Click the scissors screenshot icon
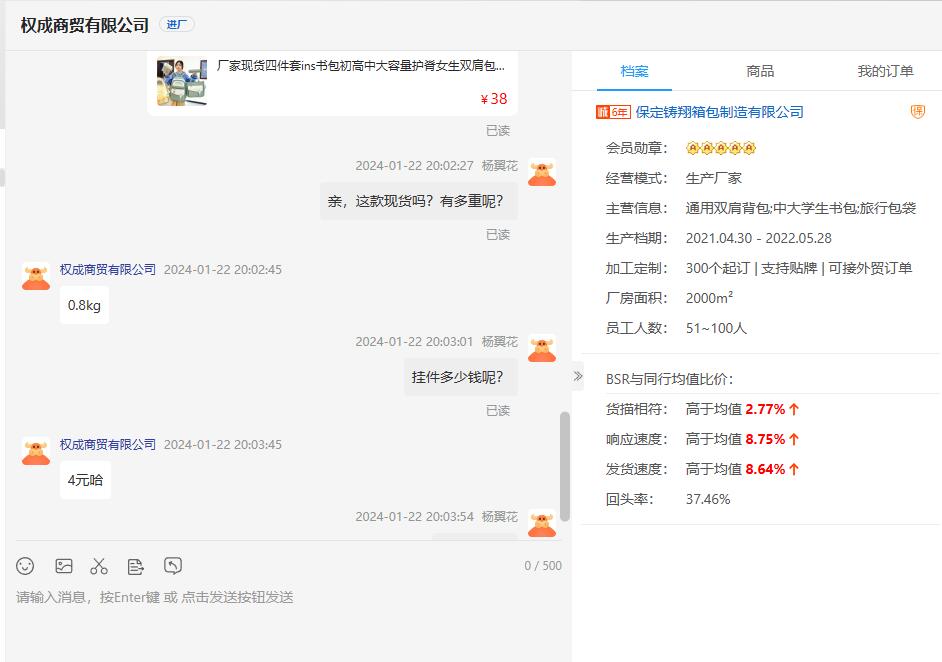Viewport: 942px width, 662px height. [99, 566]
